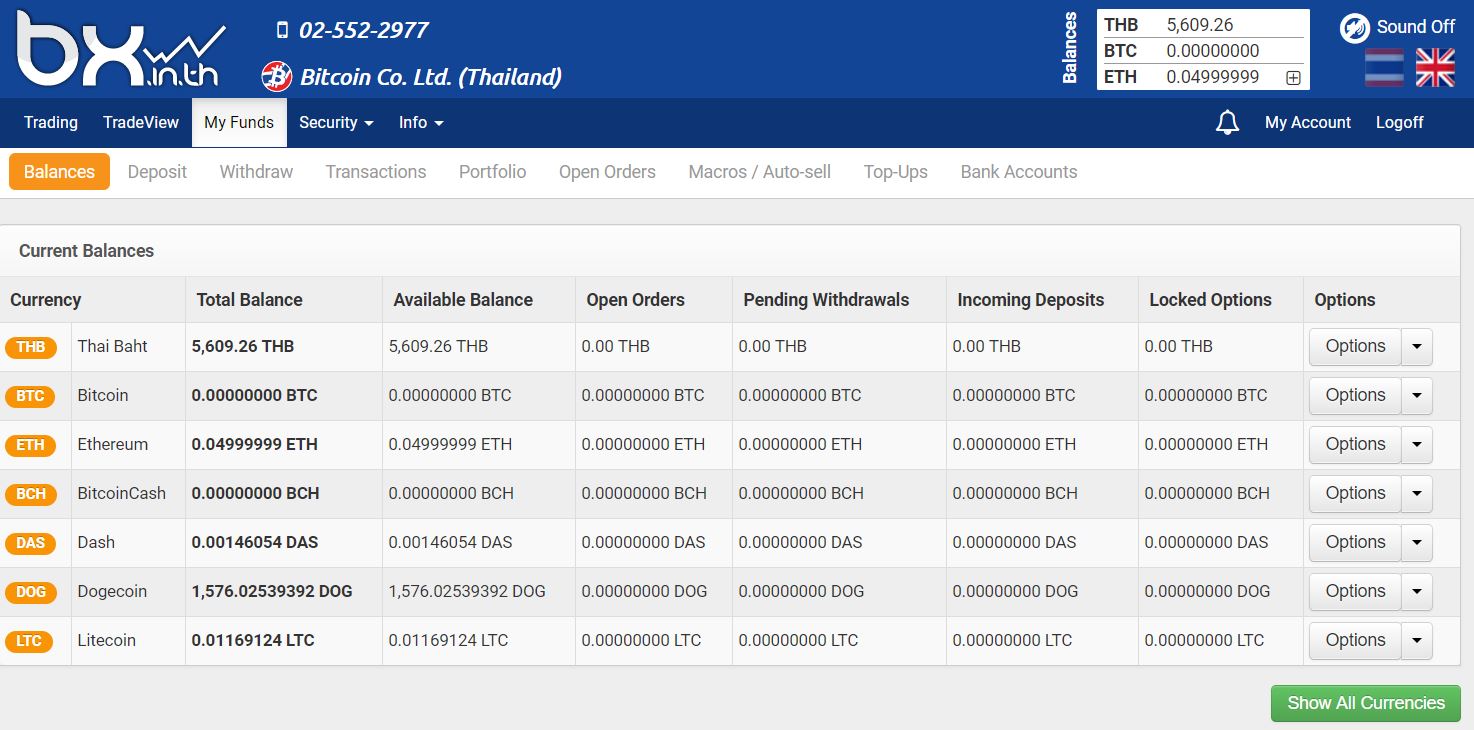Open the Bank Accounts tab
Screen dimensions: 1474x730
point(1019,172)
